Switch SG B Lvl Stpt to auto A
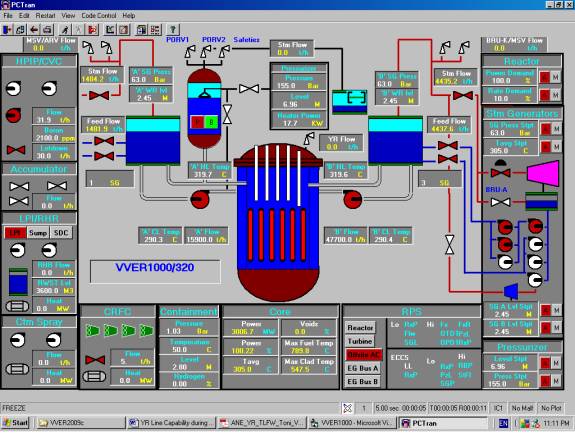 546,327
